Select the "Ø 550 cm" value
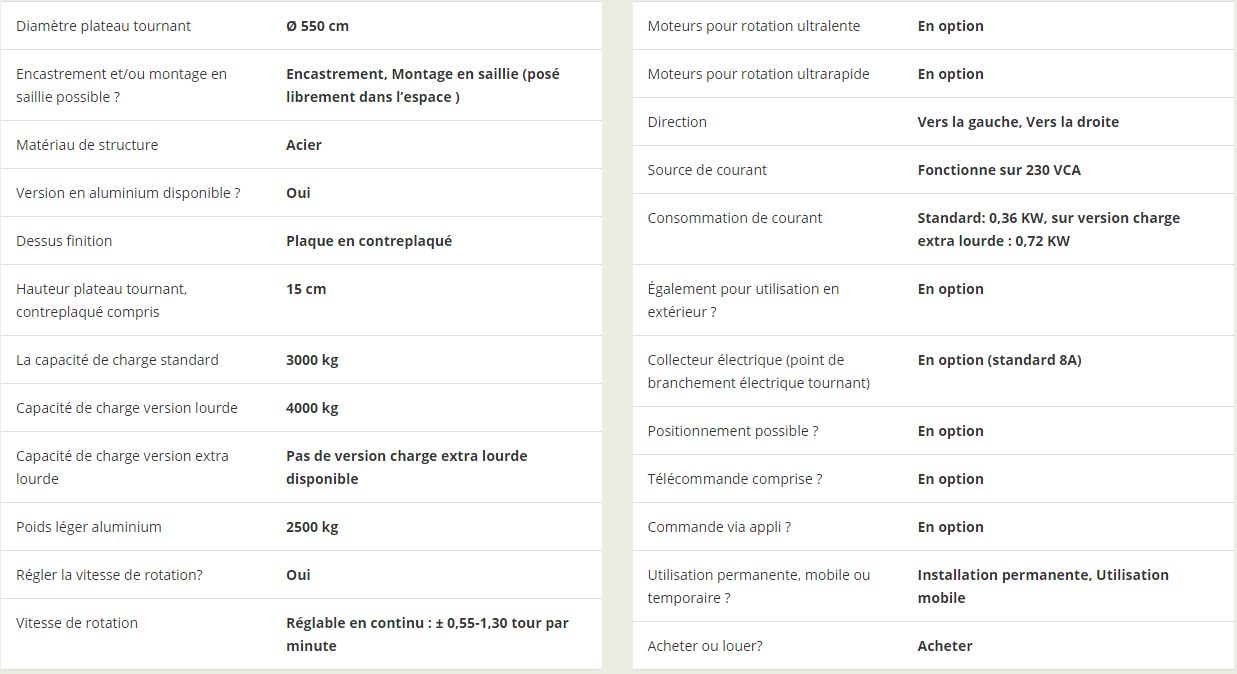Viewport: 1237px width, 674px height. tap(317, 26)
